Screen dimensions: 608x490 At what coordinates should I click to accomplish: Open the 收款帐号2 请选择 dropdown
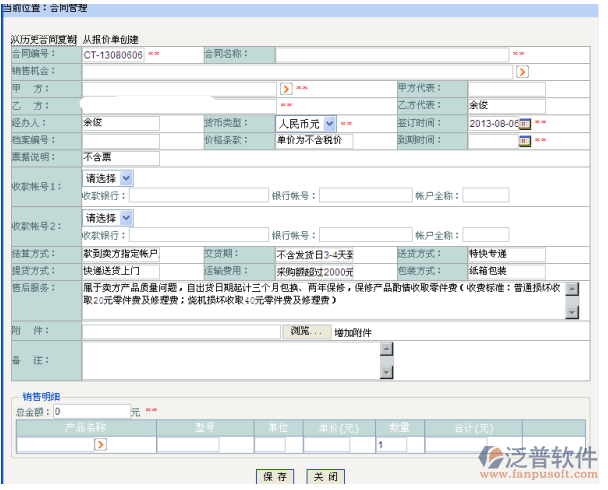[x=126, y=217]
